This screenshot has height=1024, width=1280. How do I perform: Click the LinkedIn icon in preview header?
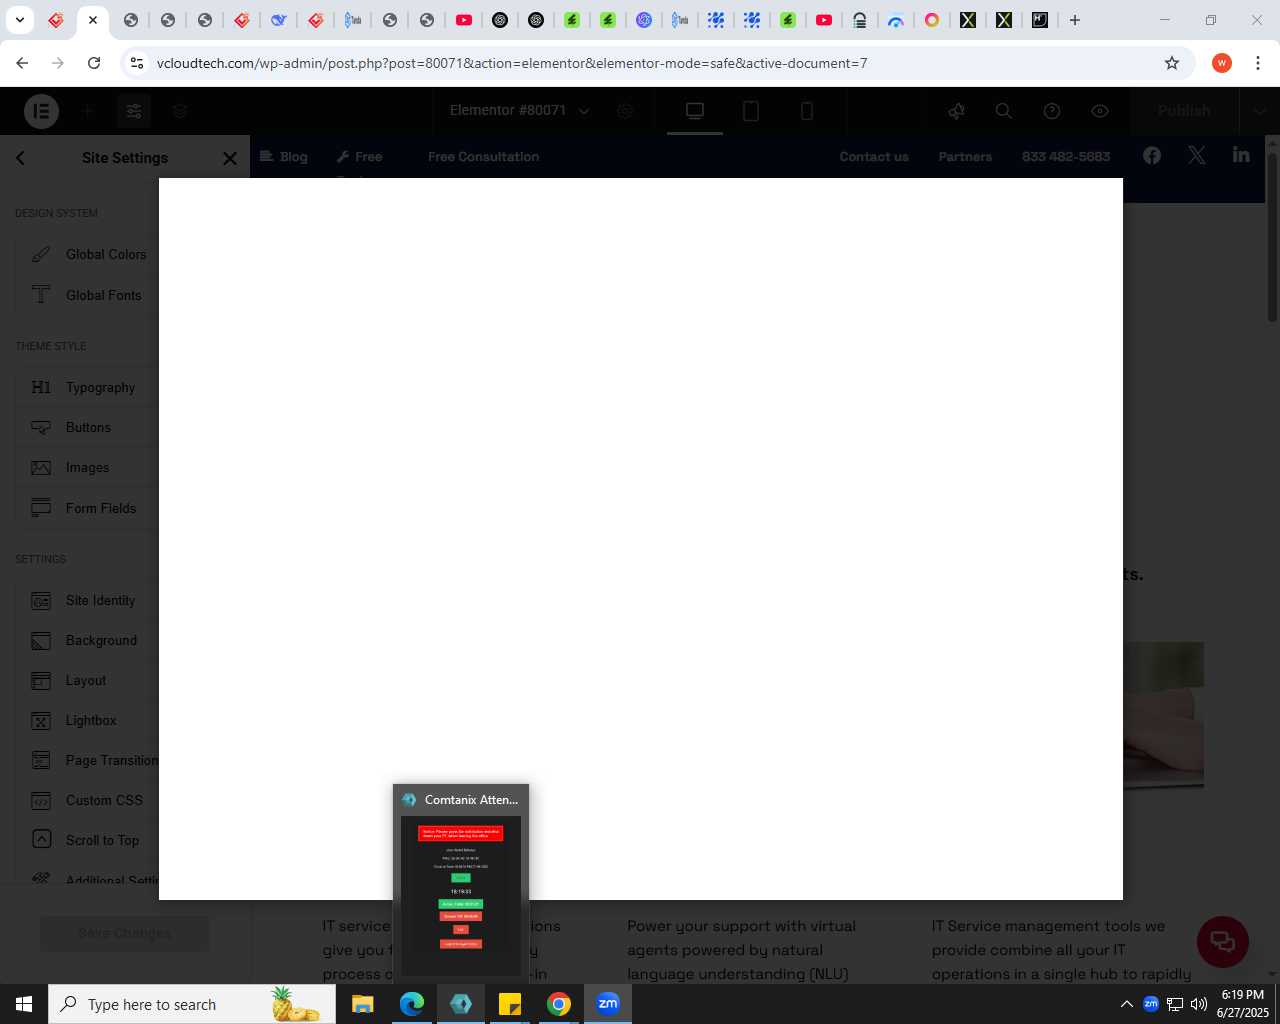coord(1241,155)
